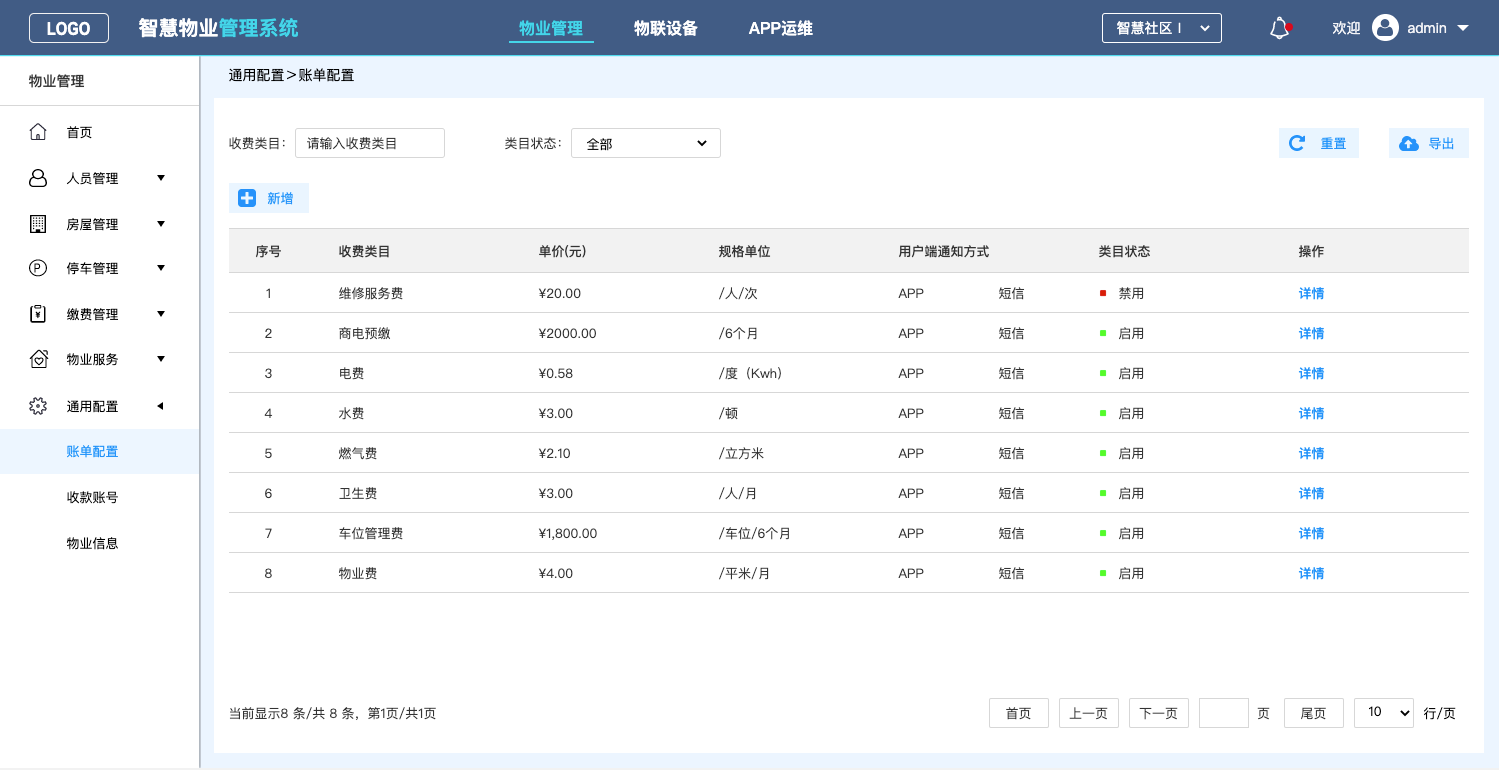Click the 尾页 last page button
The height and width of the screenshot is (770, 1499).
[1314, 713]
